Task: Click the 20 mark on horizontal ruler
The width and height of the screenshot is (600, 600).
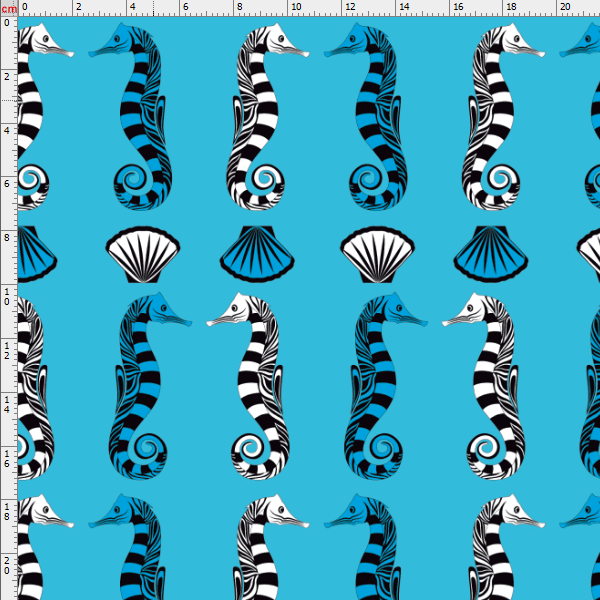Action: pos(565,7)
